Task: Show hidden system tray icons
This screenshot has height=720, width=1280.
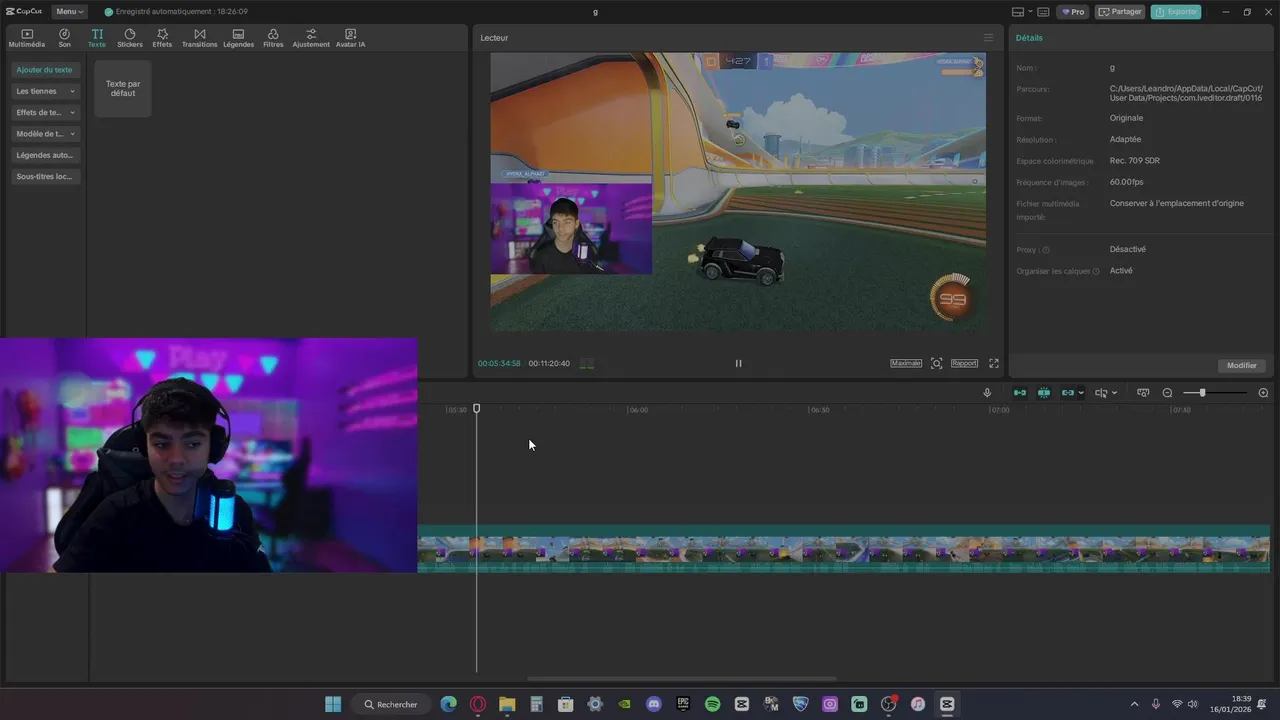Action: click(1134, 704)
